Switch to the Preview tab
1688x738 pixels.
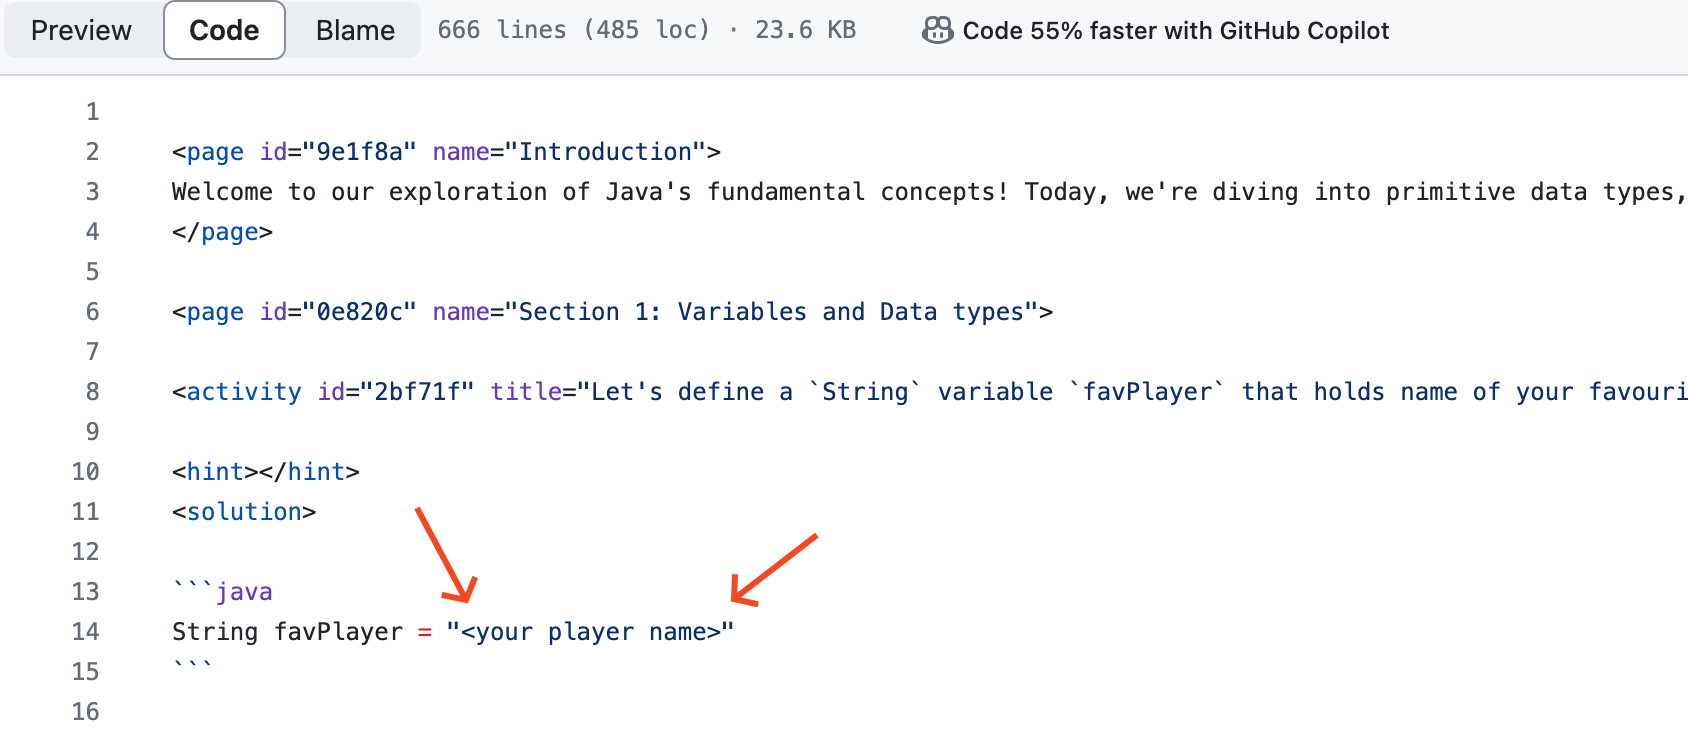click(x=81, y=30)
